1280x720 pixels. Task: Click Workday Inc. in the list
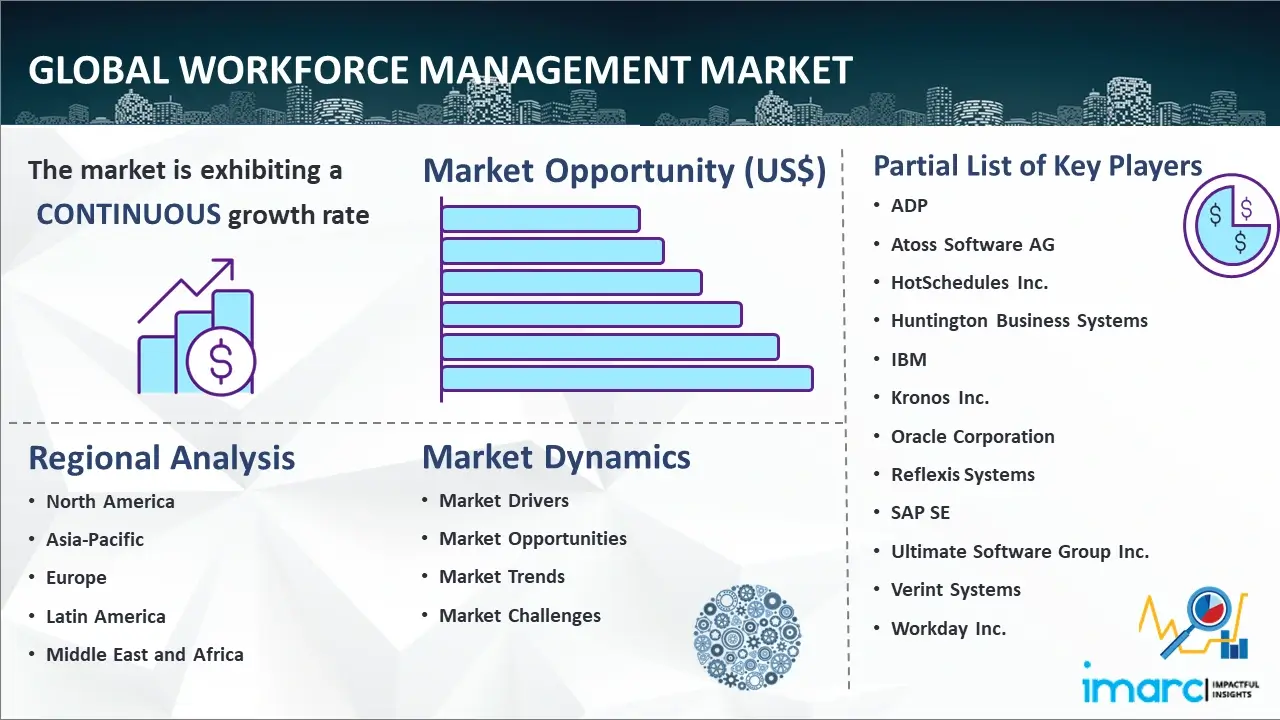coord(948,629)
